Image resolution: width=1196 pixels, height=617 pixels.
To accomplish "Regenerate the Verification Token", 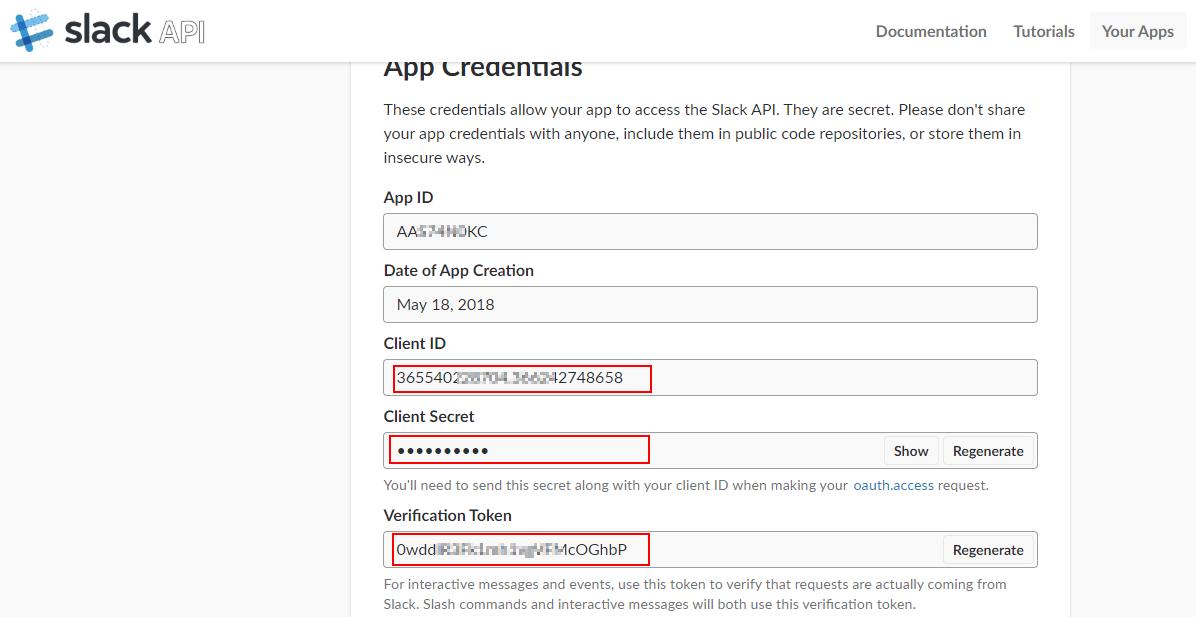I will coord(988,550).
